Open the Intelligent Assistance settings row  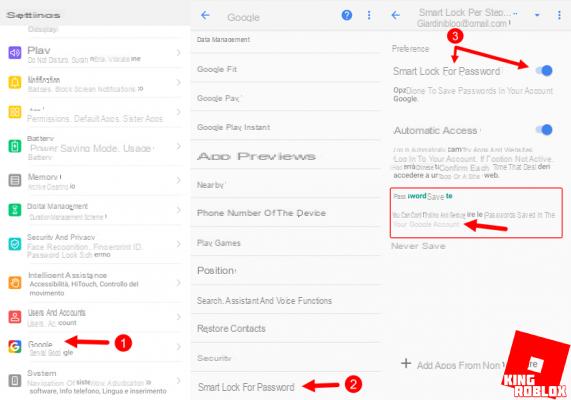click(x=95, y=283)
